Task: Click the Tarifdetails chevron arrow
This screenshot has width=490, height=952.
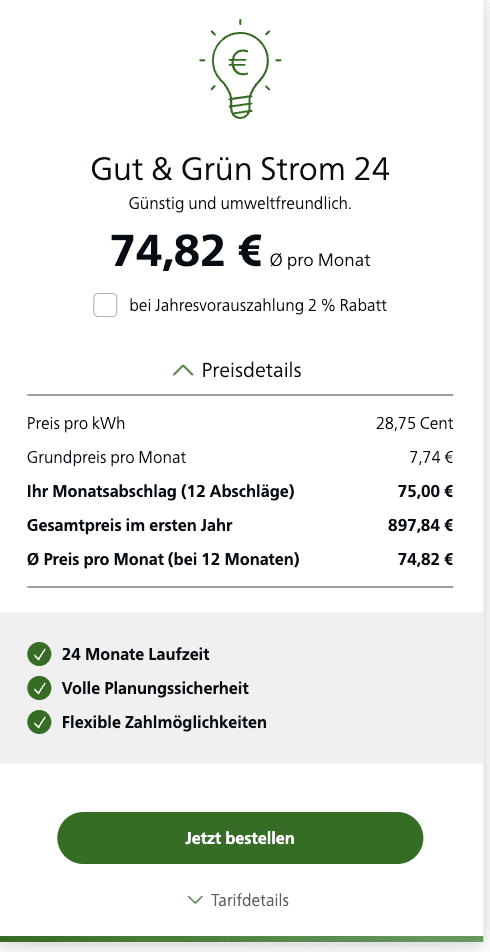Action: pyautogui.click(x=195, y=900)
